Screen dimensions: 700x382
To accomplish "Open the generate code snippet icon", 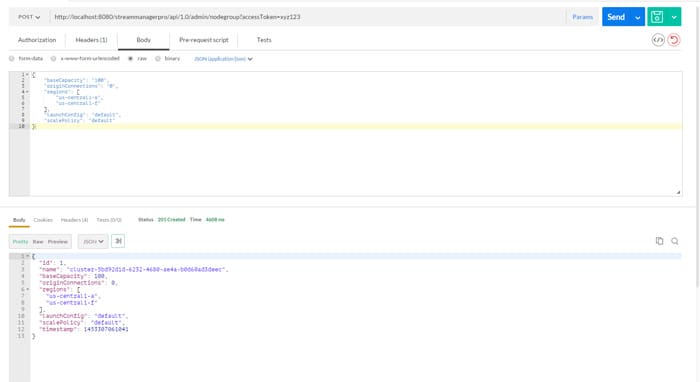I will click(x=658, y=40).
